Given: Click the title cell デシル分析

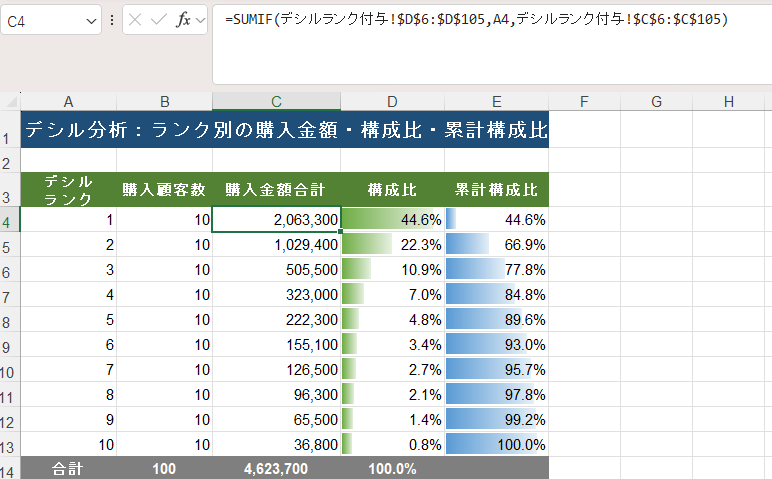Looking at the screenshot, I should tap(285, 129).
